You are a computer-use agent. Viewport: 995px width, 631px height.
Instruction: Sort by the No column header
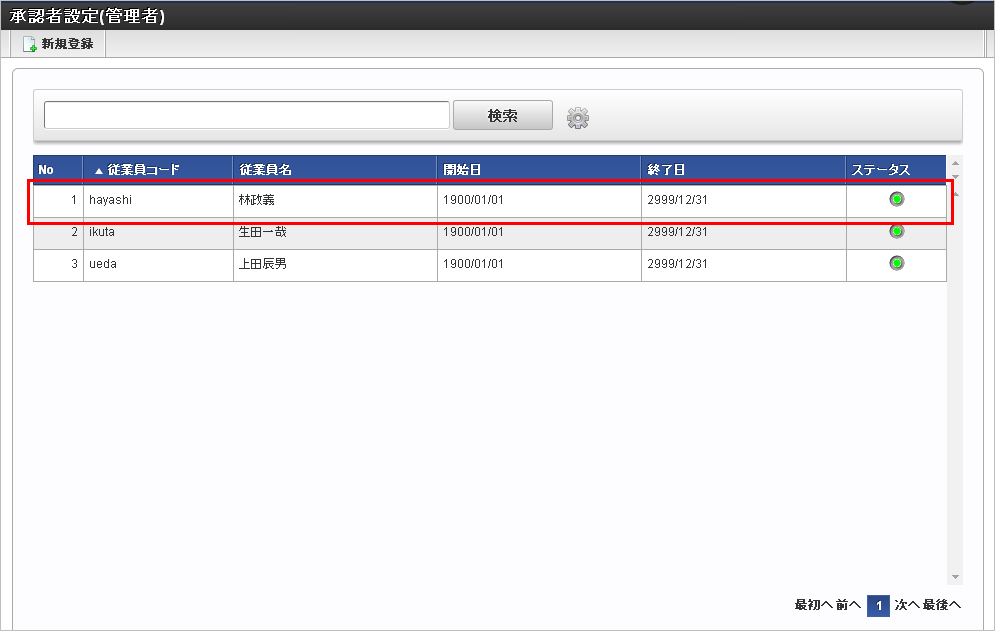click(58, 169)
